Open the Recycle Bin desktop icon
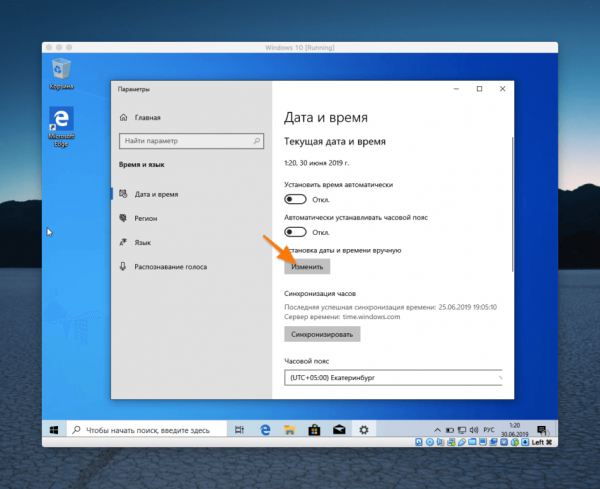This screenshot has height=489, width=600. (x=61, y=73)
